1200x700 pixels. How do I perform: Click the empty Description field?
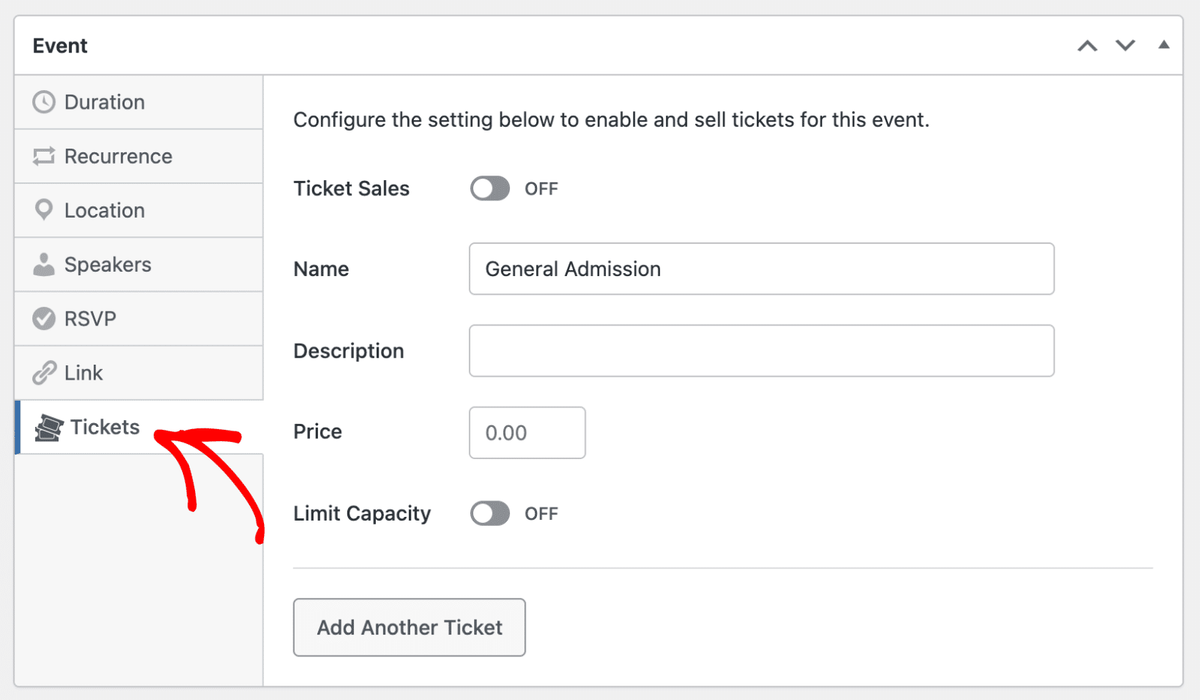coord(762,351)
